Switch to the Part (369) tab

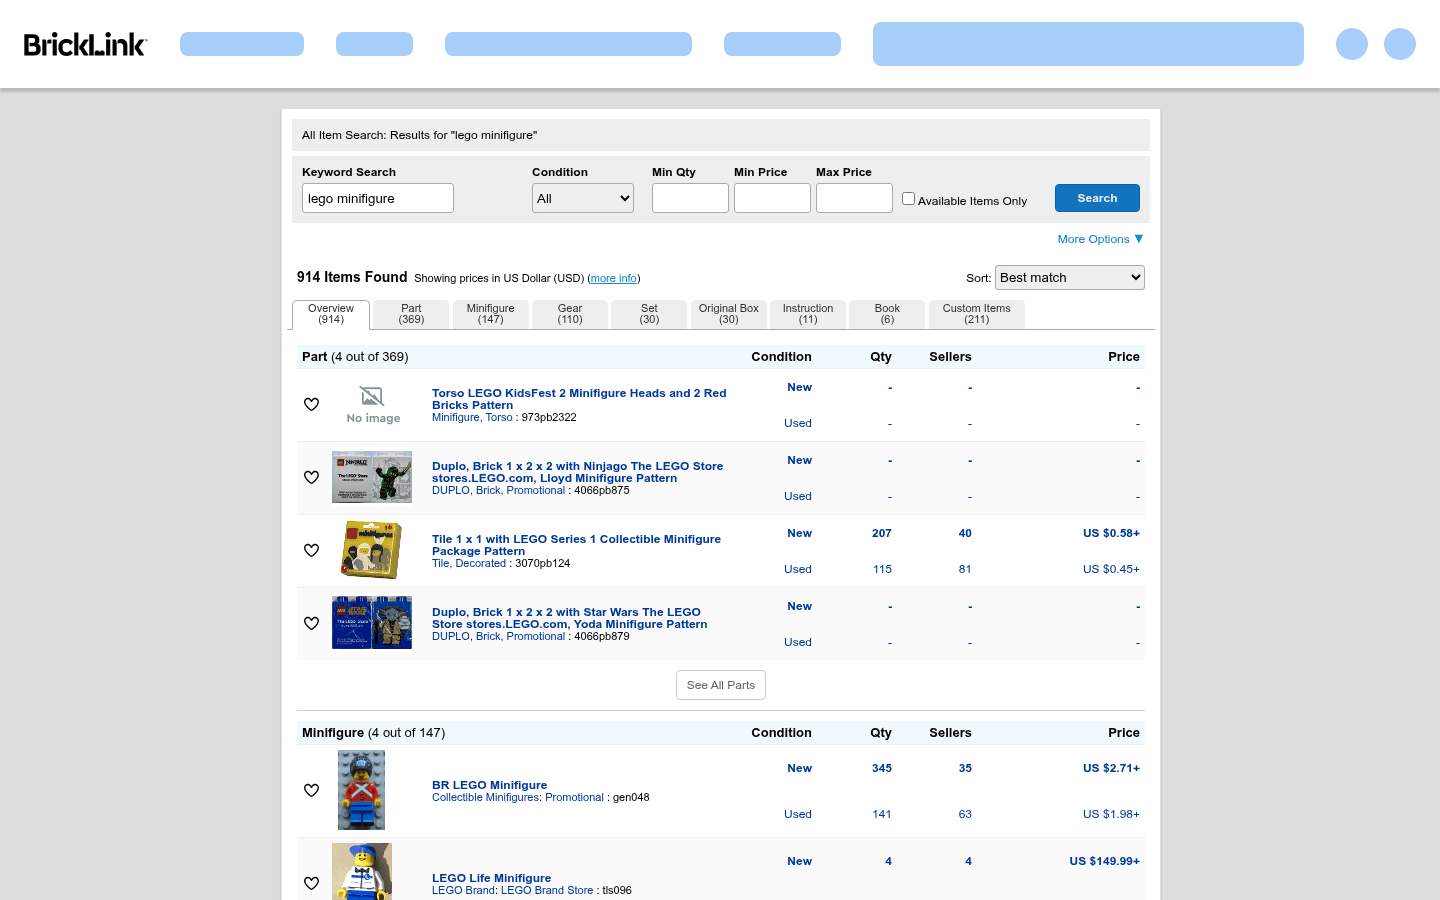[x=411, y=314]
